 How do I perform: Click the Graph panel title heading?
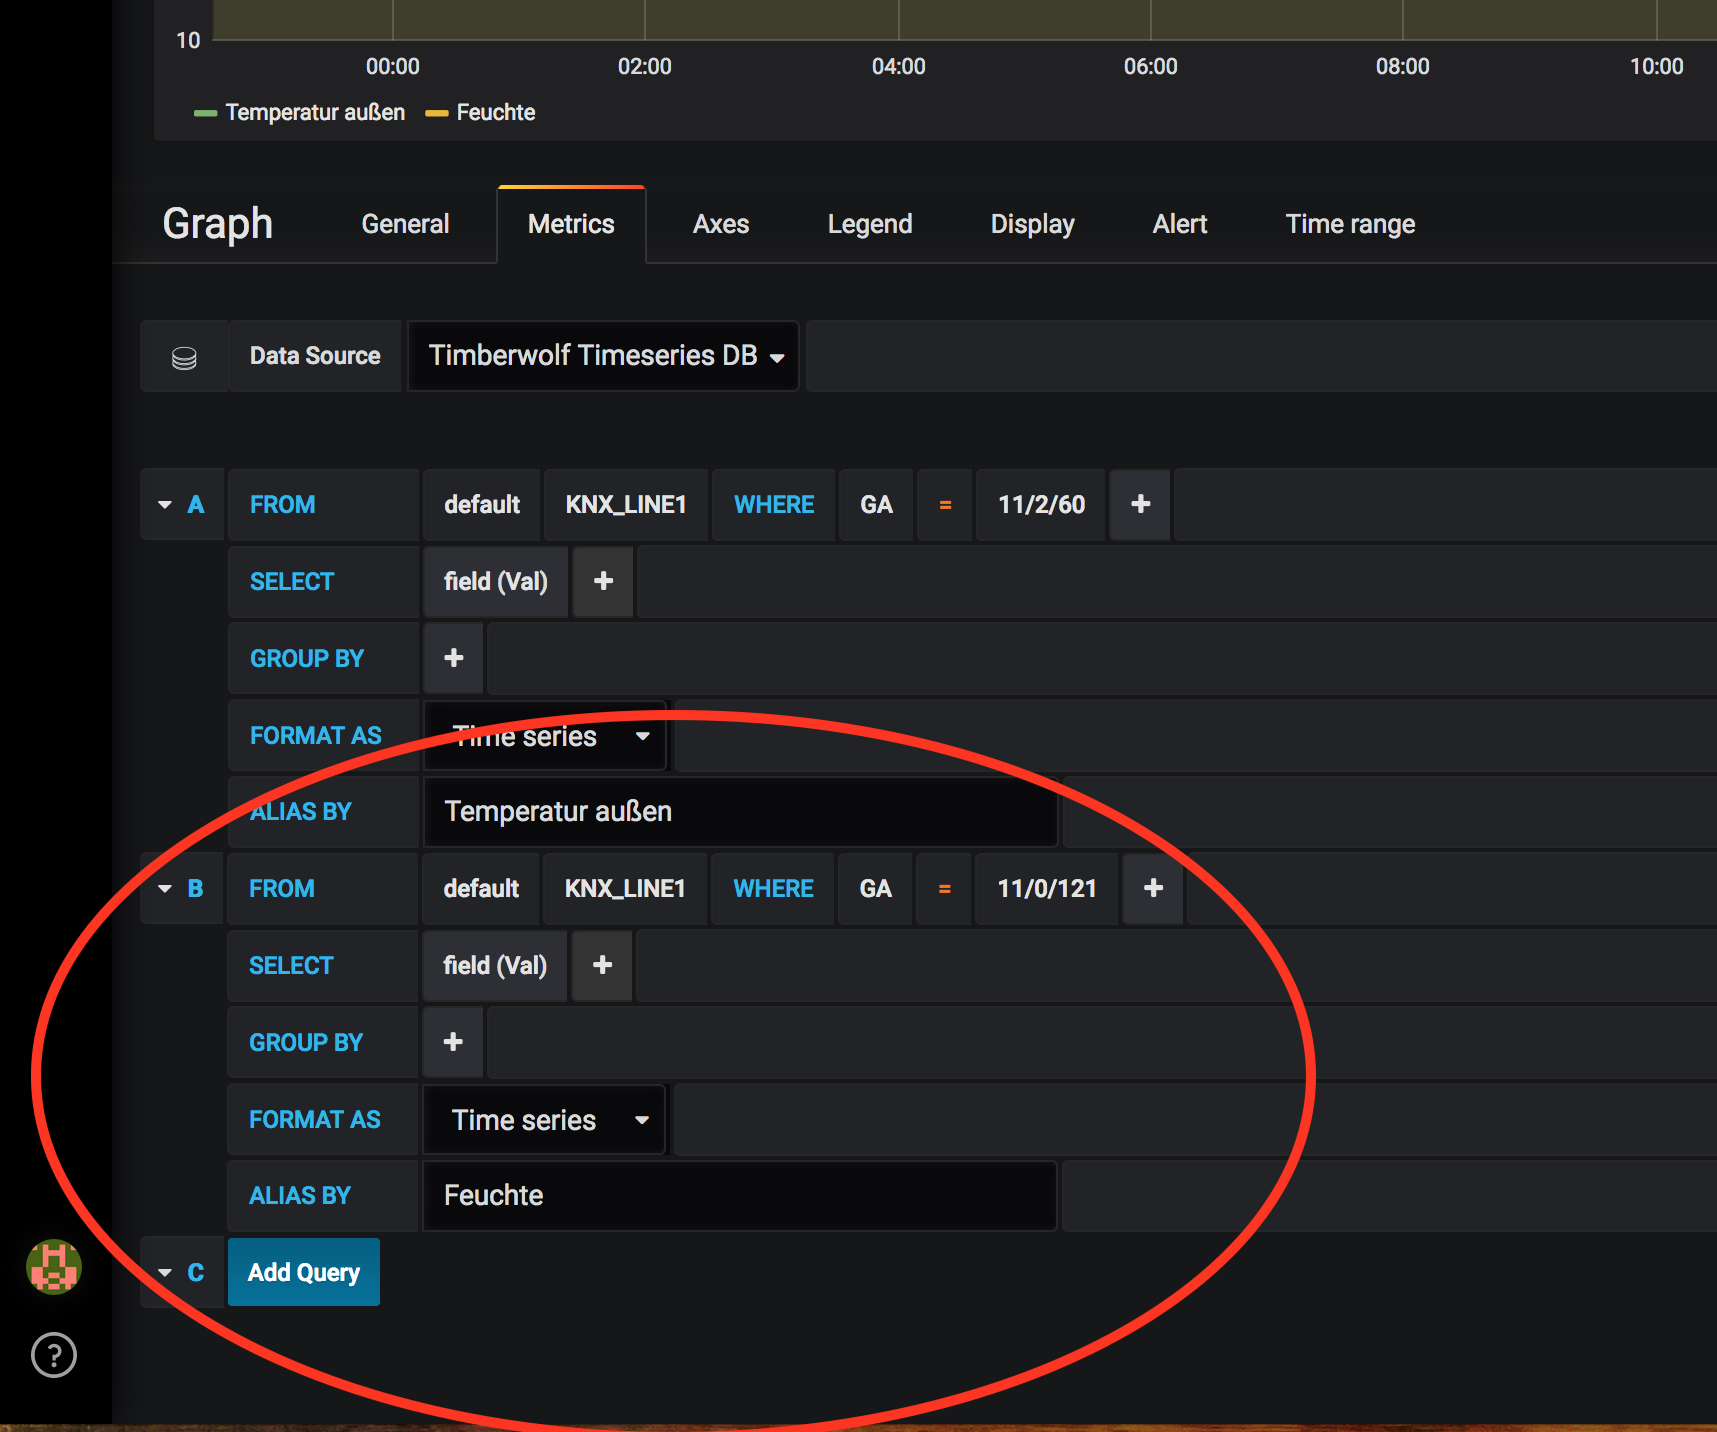pyautogui.click(x=217, y=224)
